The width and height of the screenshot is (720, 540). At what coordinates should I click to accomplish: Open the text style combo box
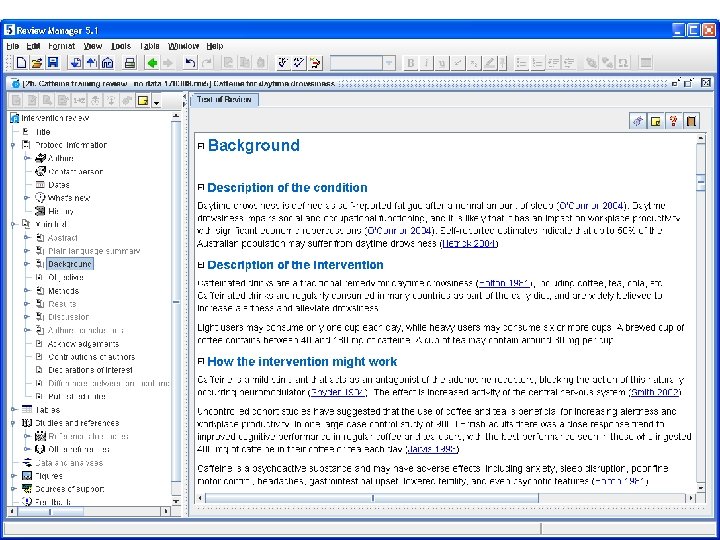click(362, 63)
